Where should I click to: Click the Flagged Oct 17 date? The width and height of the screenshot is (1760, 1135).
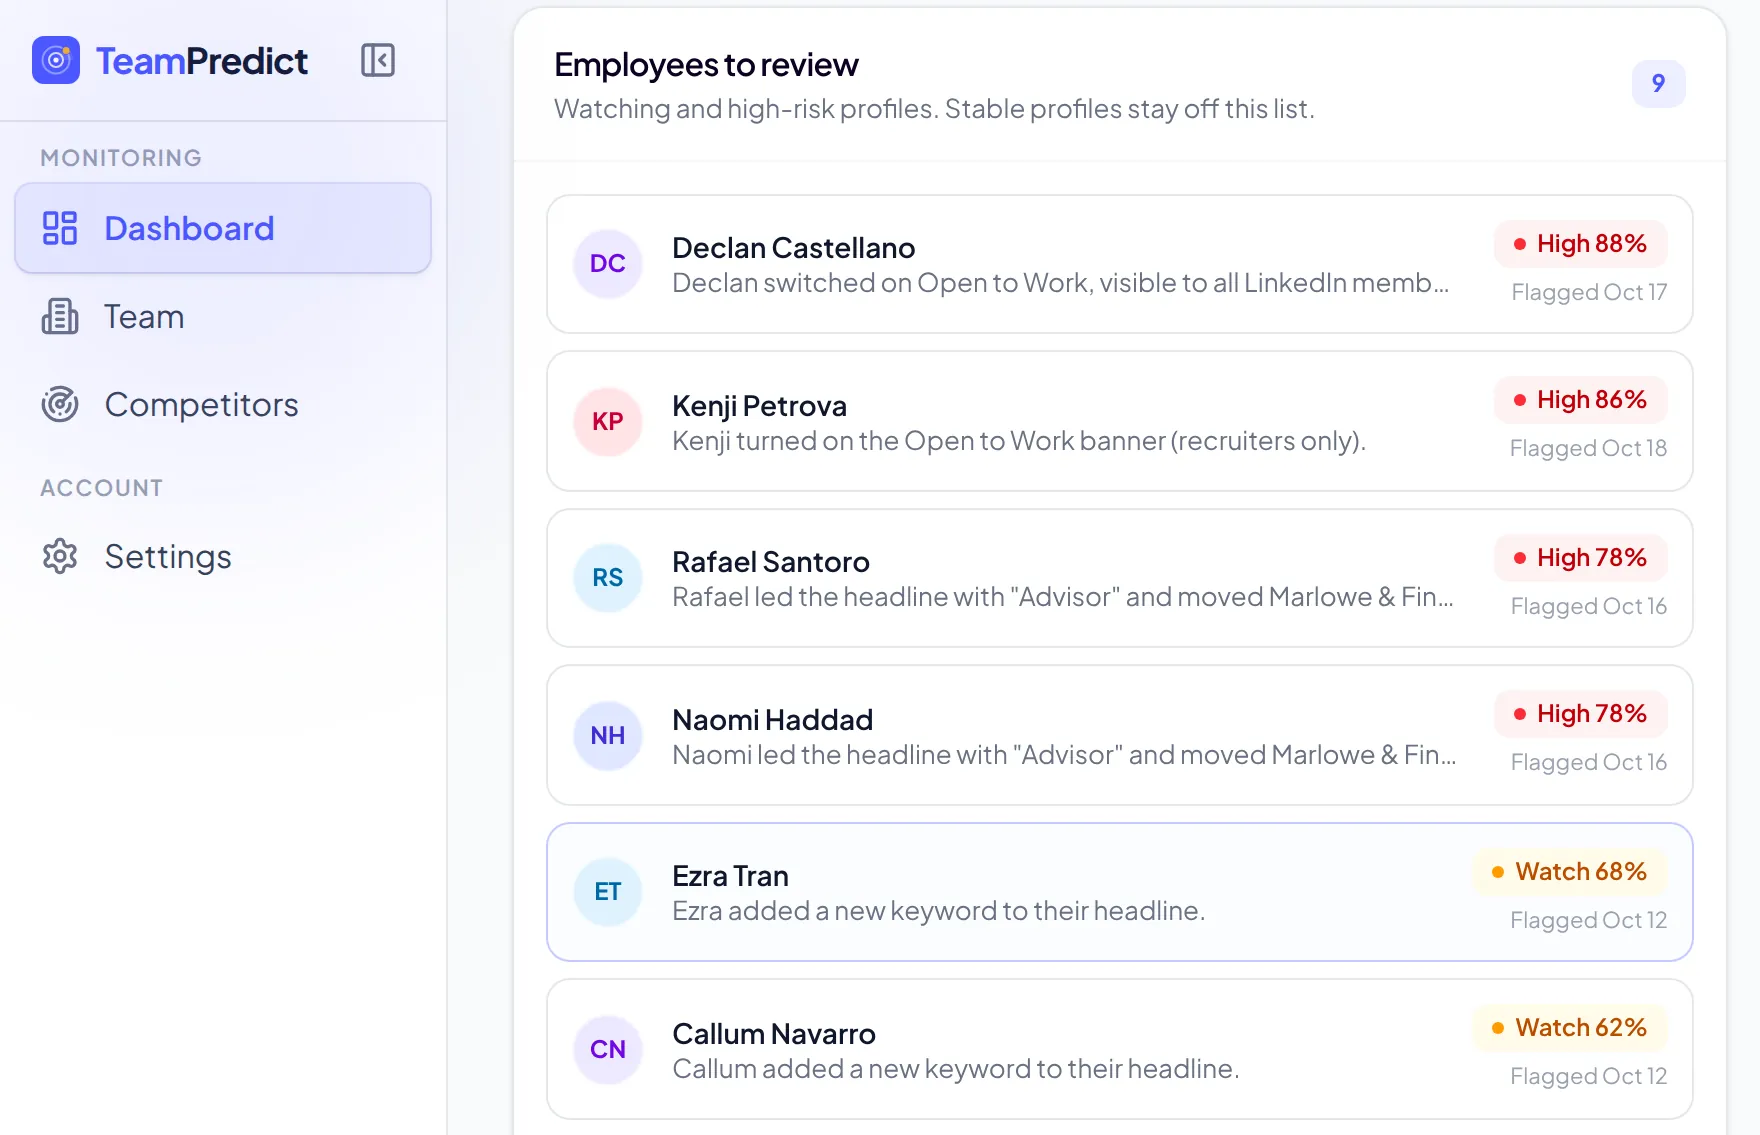[1589, 292]
